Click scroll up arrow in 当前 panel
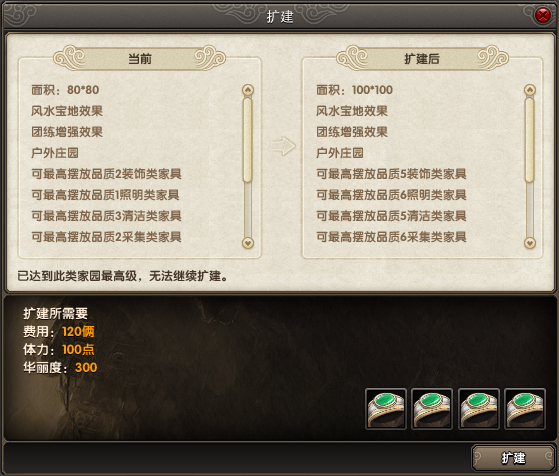Image resolution: width=559 pixels, height=476 pixels. (248, 90)
